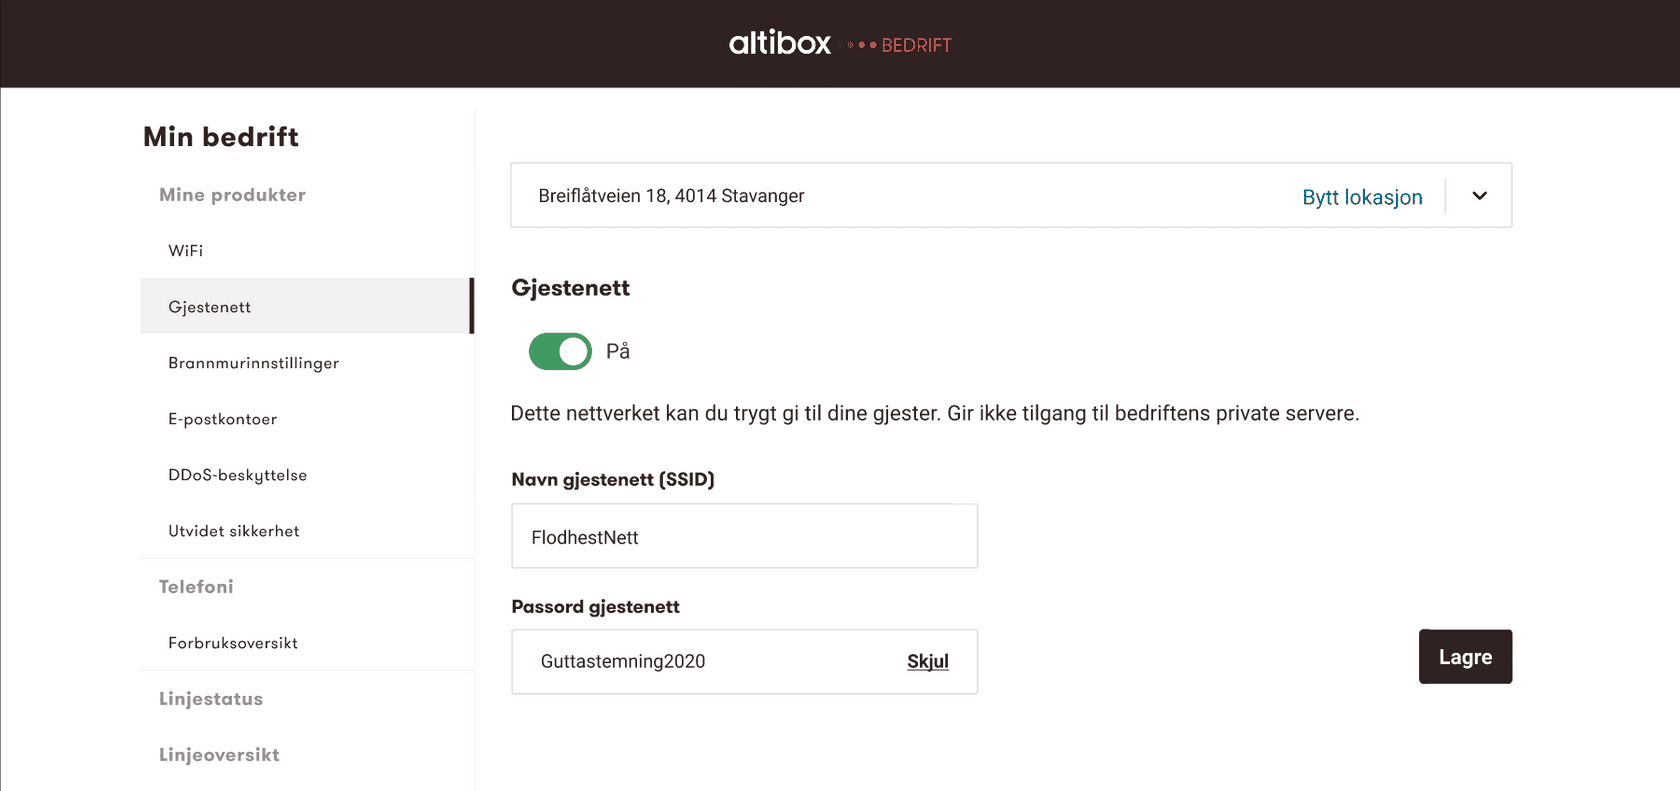Viewport: 1680px width, 791px height.
Task: Click the Linjestatus section
Action: [211, 699]
